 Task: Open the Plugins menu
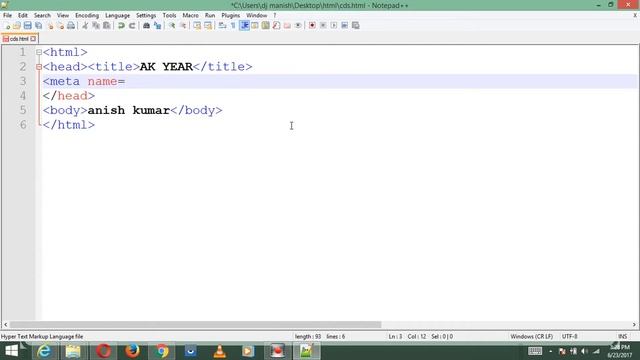(231, 16)
